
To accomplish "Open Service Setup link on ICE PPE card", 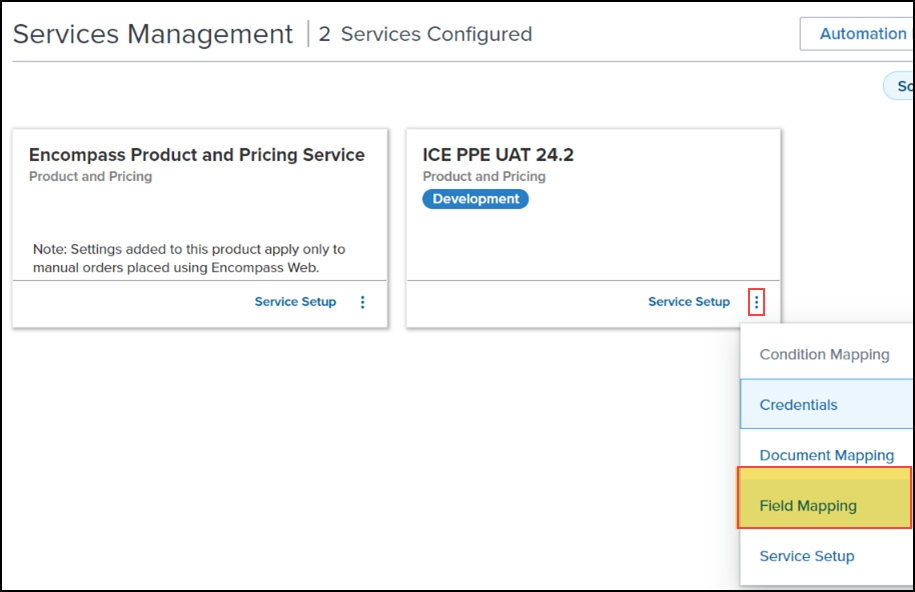I will click(x=689, y=302).
